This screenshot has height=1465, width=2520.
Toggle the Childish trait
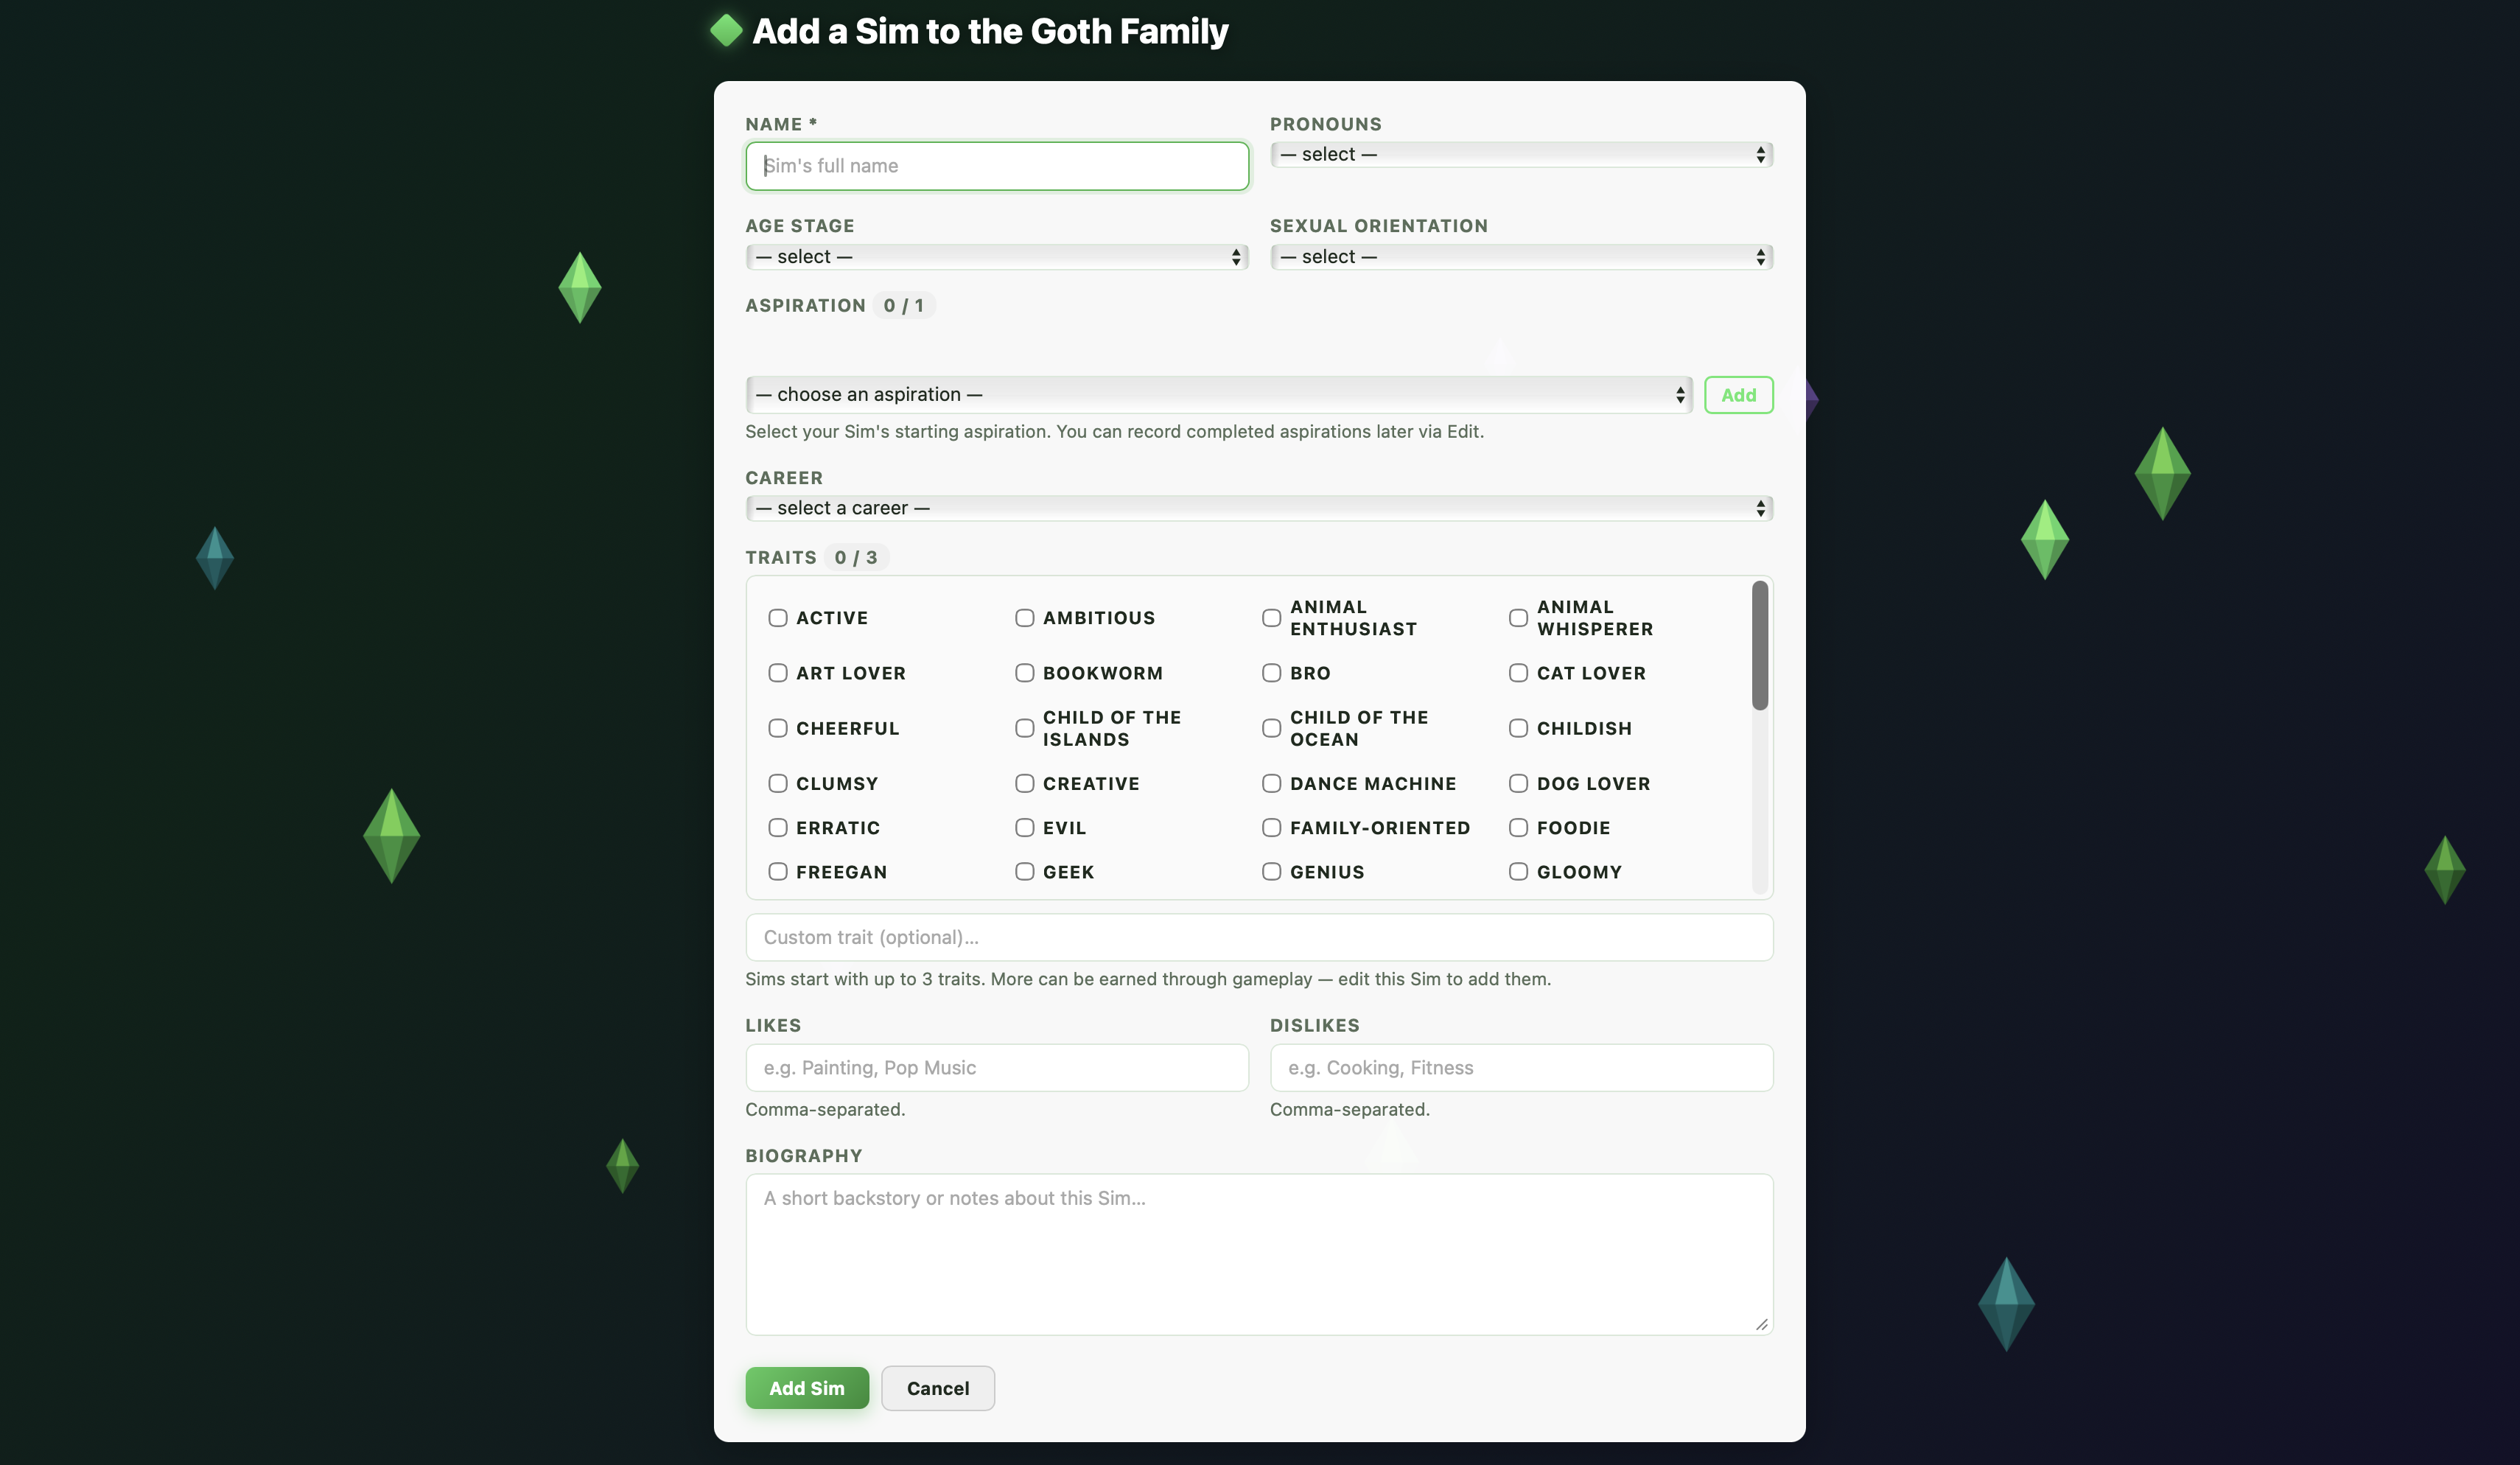click(x=1518, y=728)
